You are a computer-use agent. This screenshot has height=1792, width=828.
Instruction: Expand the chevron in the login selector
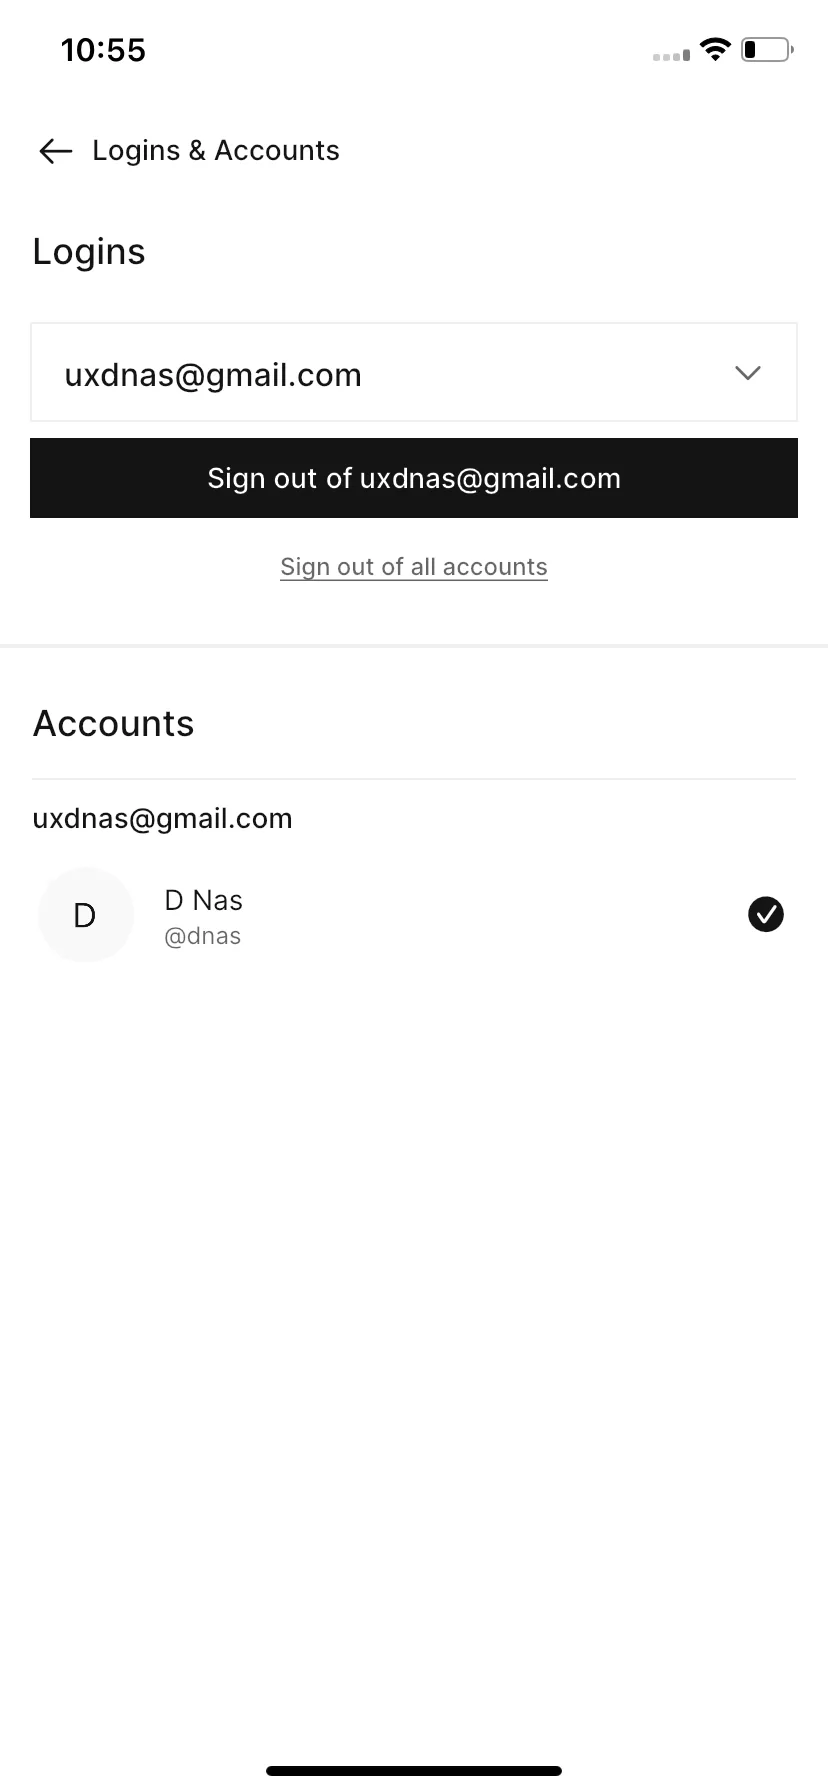(x=748, y=372)
